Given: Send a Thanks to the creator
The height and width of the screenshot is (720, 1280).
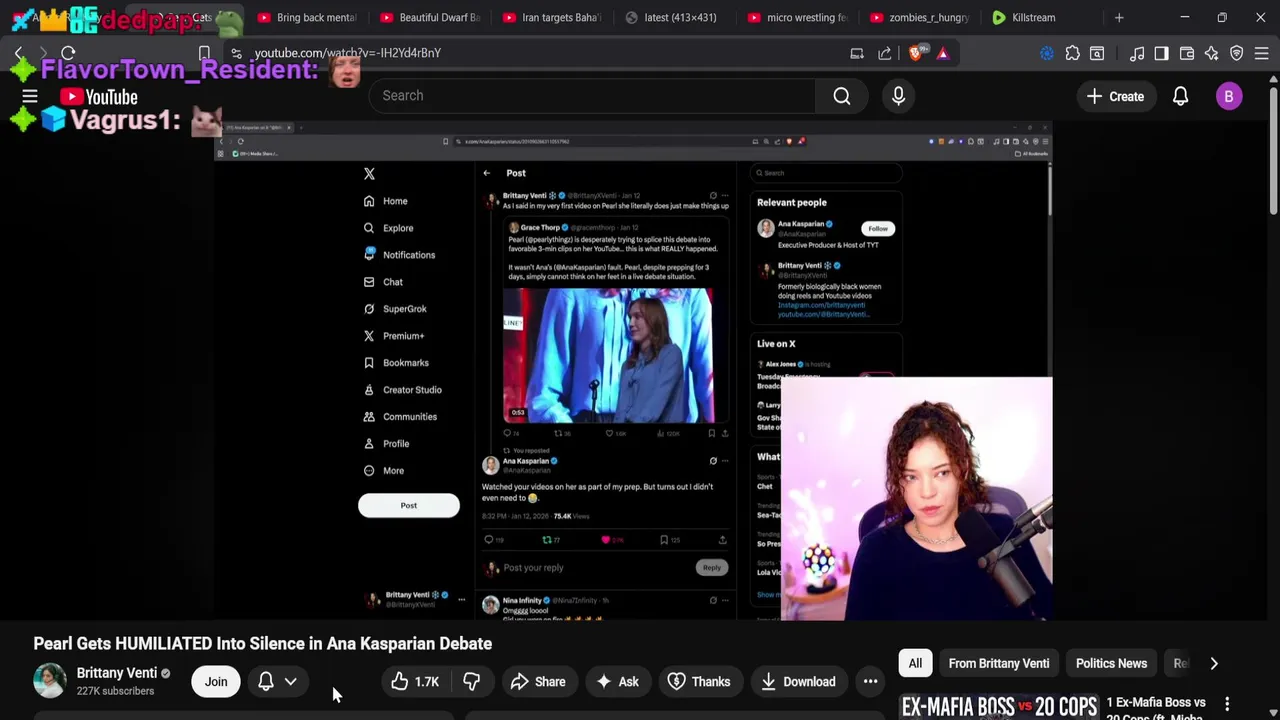Looking at the screenshot, I should point(699,682).
